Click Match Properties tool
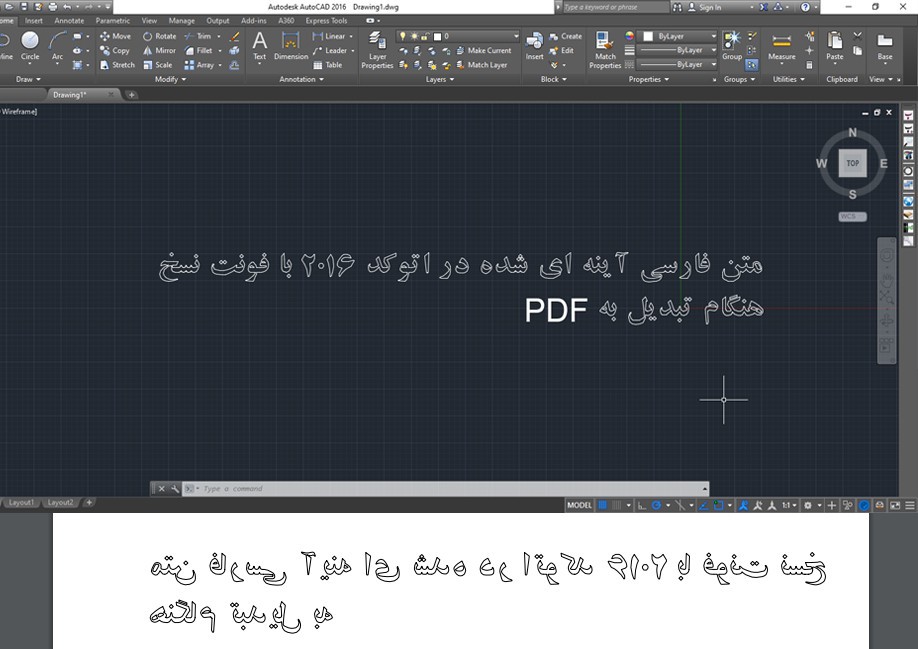 [605, 50]
